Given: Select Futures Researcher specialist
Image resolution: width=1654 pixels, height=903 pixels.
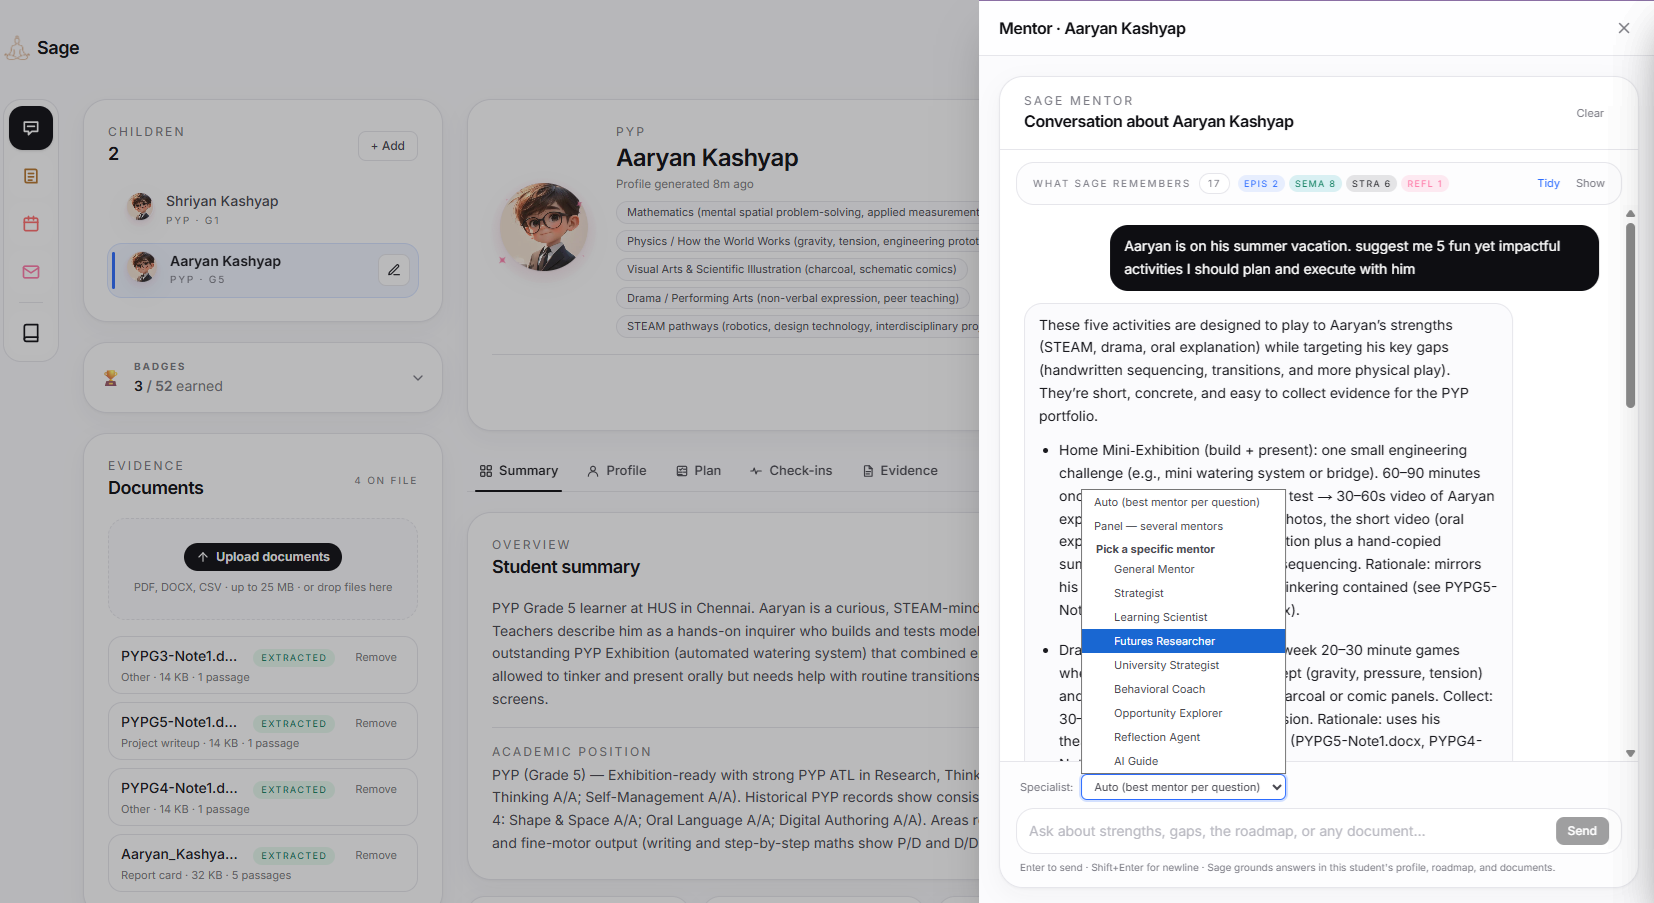Looking at the screenshot, I should coord(1183,641).
